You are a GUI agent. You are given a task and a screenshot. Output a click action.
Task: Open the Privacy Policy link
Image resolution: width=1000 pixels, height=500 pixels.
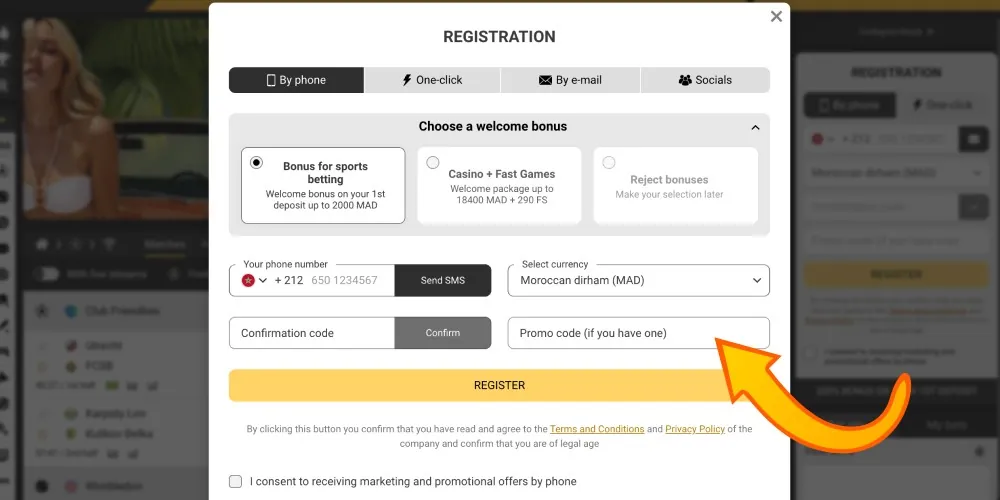tap(695, 429)
